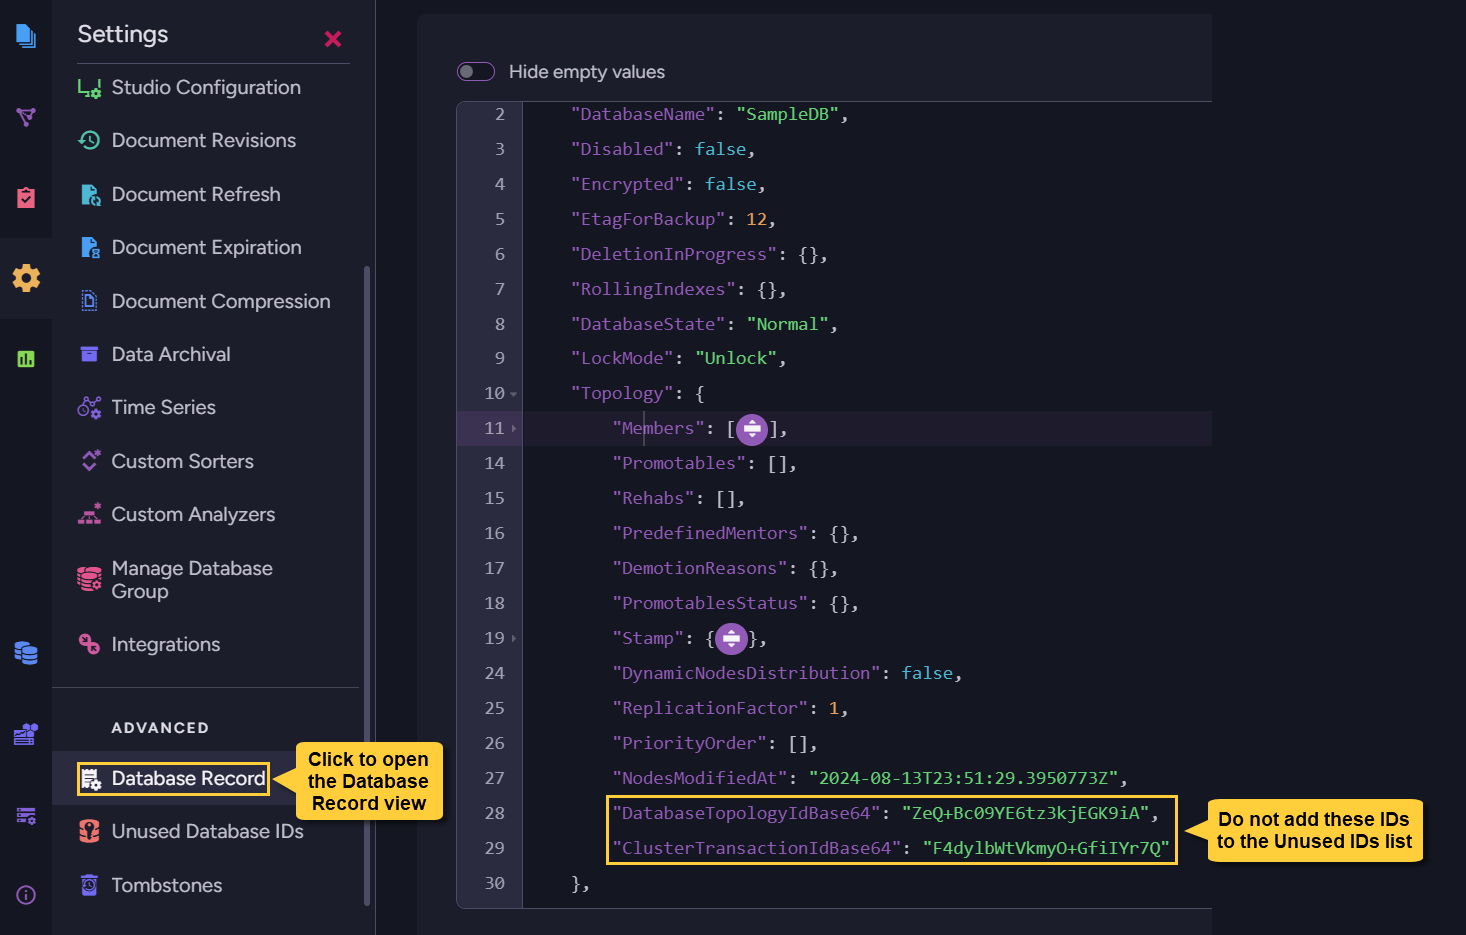This screenshot has width=1466, height=935.
Task: Open Documents section in left rail
Action: coord(26,37)
